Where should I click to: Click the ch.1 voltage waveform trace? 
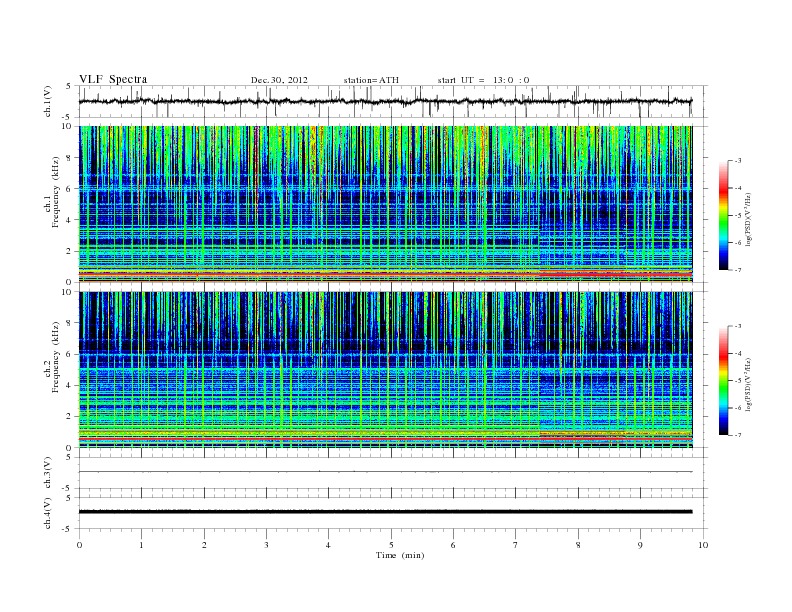[x=385, y=101]
